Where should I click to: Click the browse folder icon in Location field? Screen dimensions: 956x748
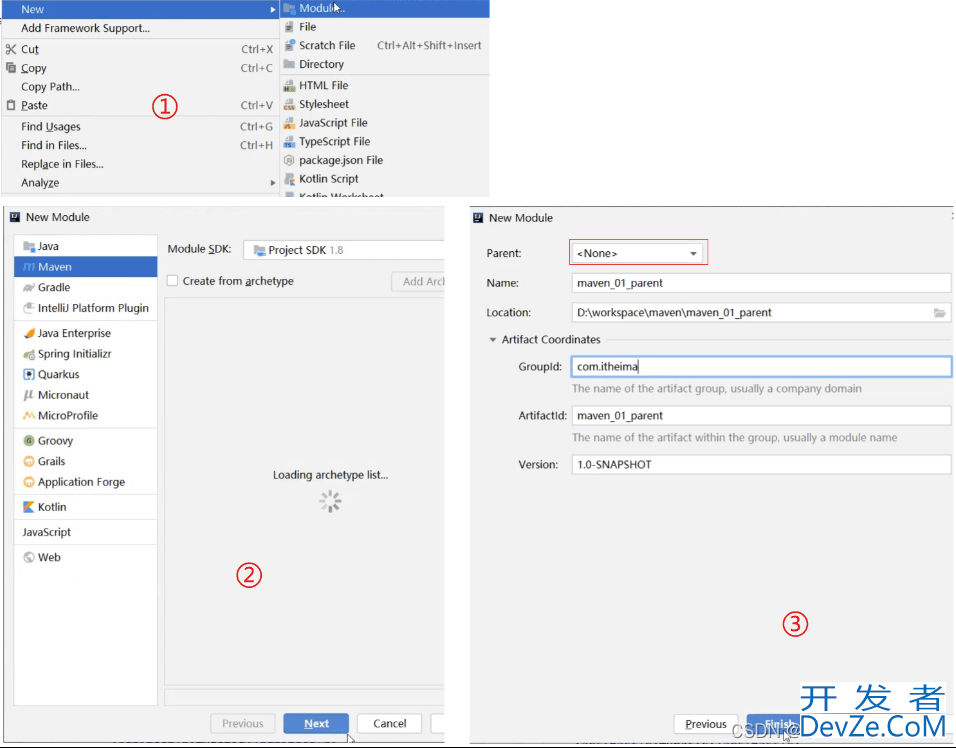point(940,313)
